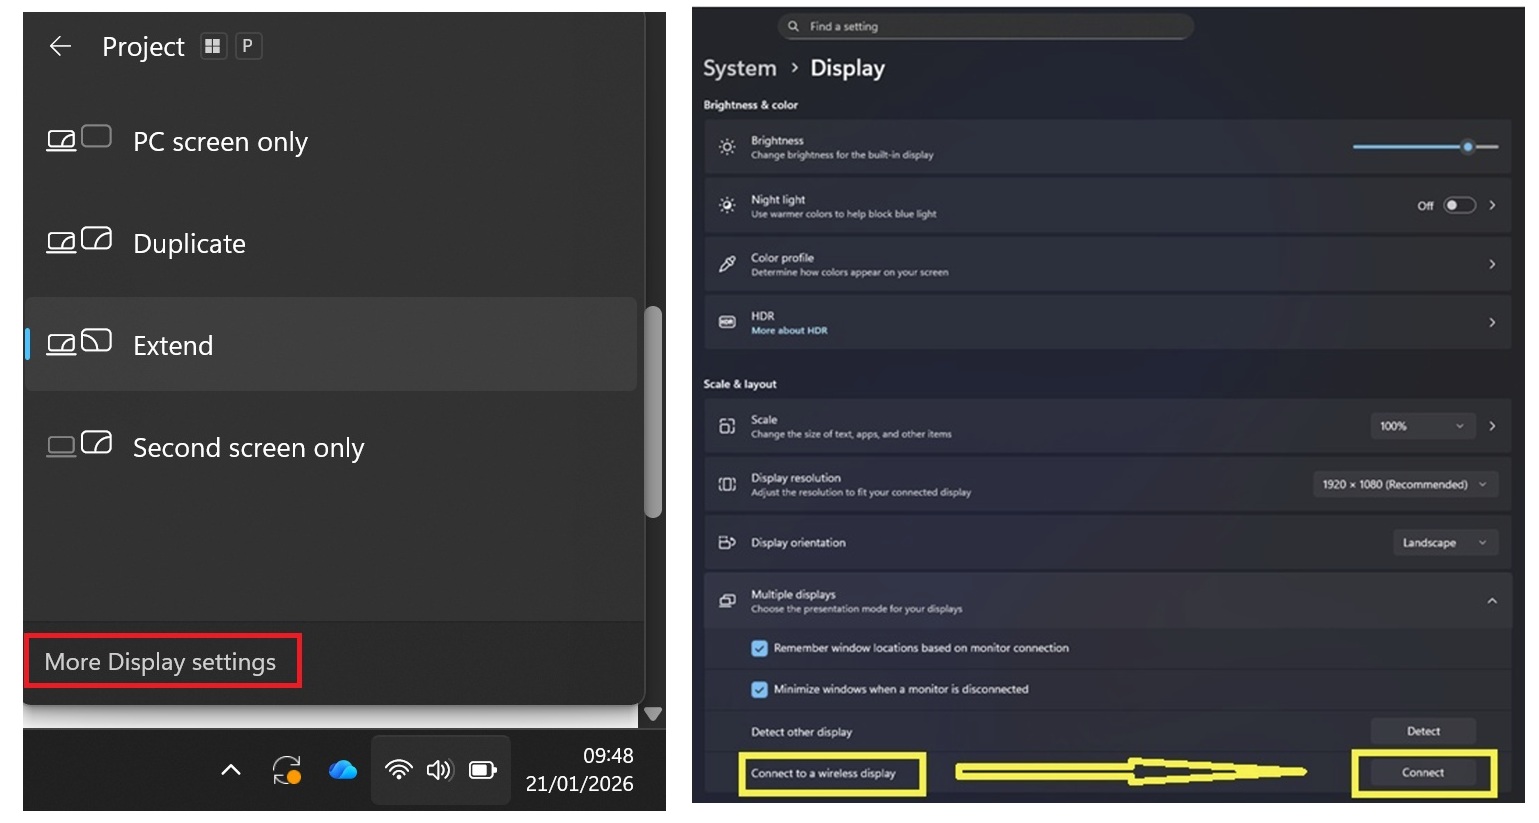Open the Display resolution dropdown

1404,484
